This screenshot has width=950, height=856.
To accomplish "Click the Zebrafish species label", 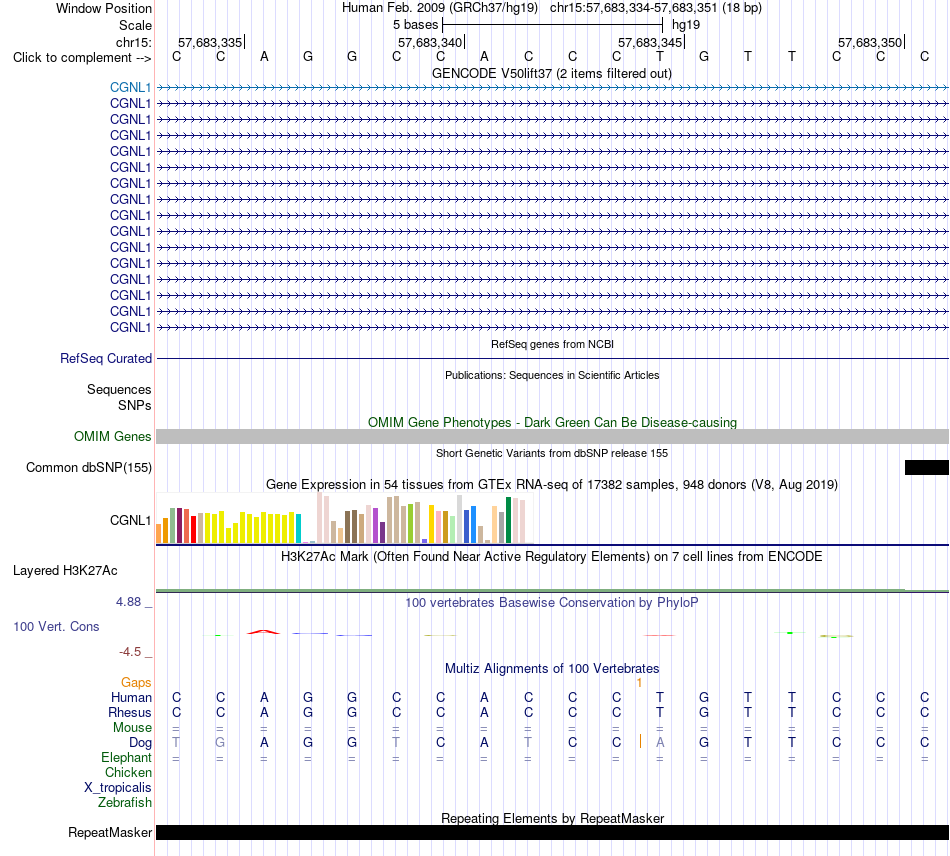I will click(125, 802).
